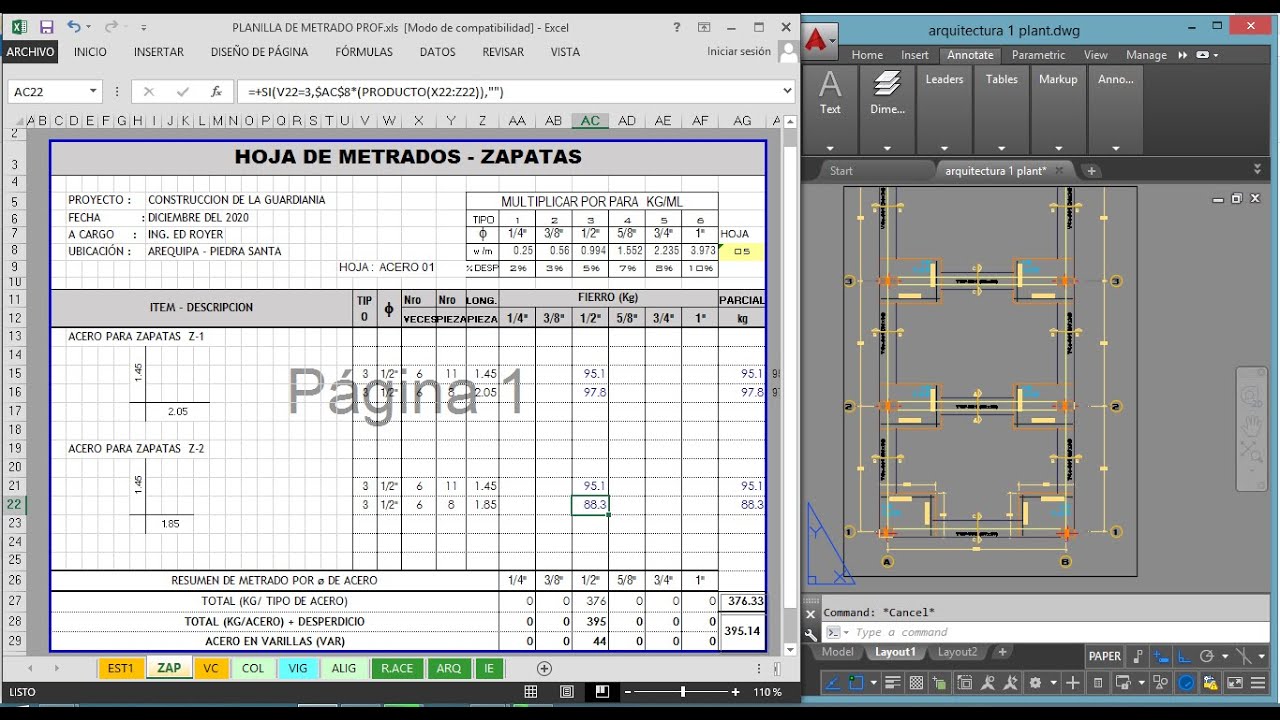Open ribbon display options in Excel
Screen dimensions: 1280x720
point(705,27)
